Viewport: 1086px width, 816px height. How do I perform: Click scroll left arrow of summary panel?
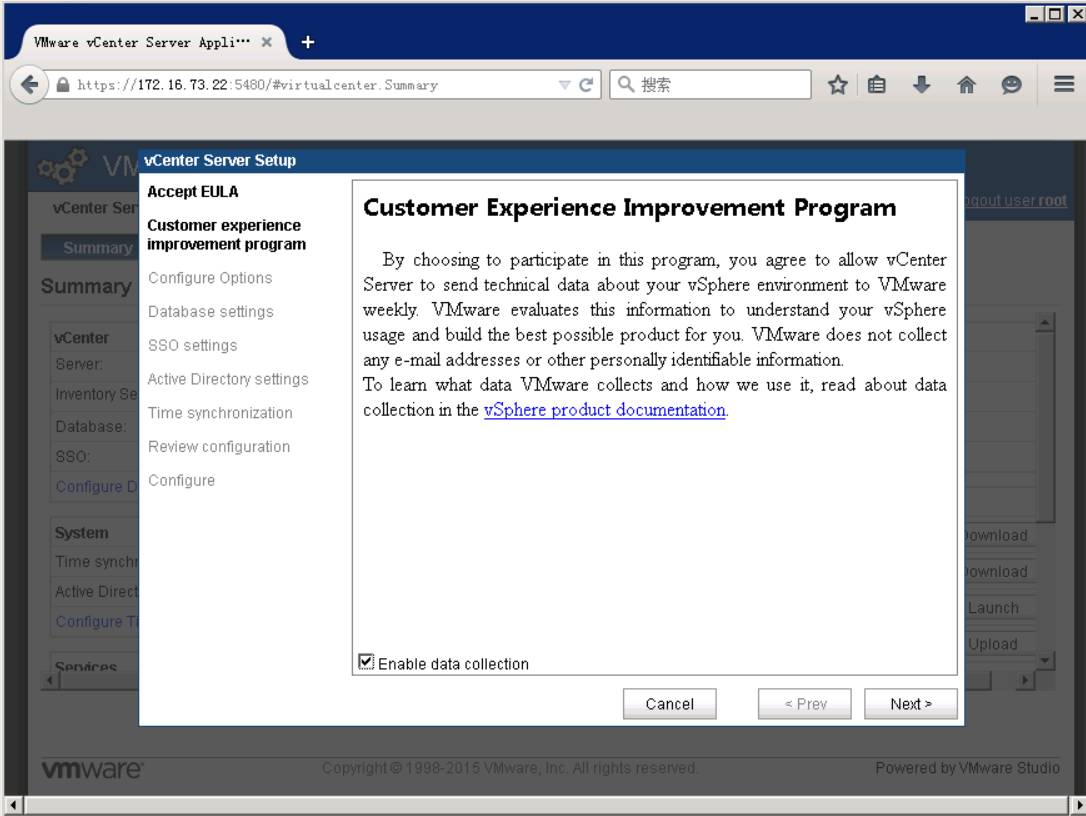click(x=49, y=680)
